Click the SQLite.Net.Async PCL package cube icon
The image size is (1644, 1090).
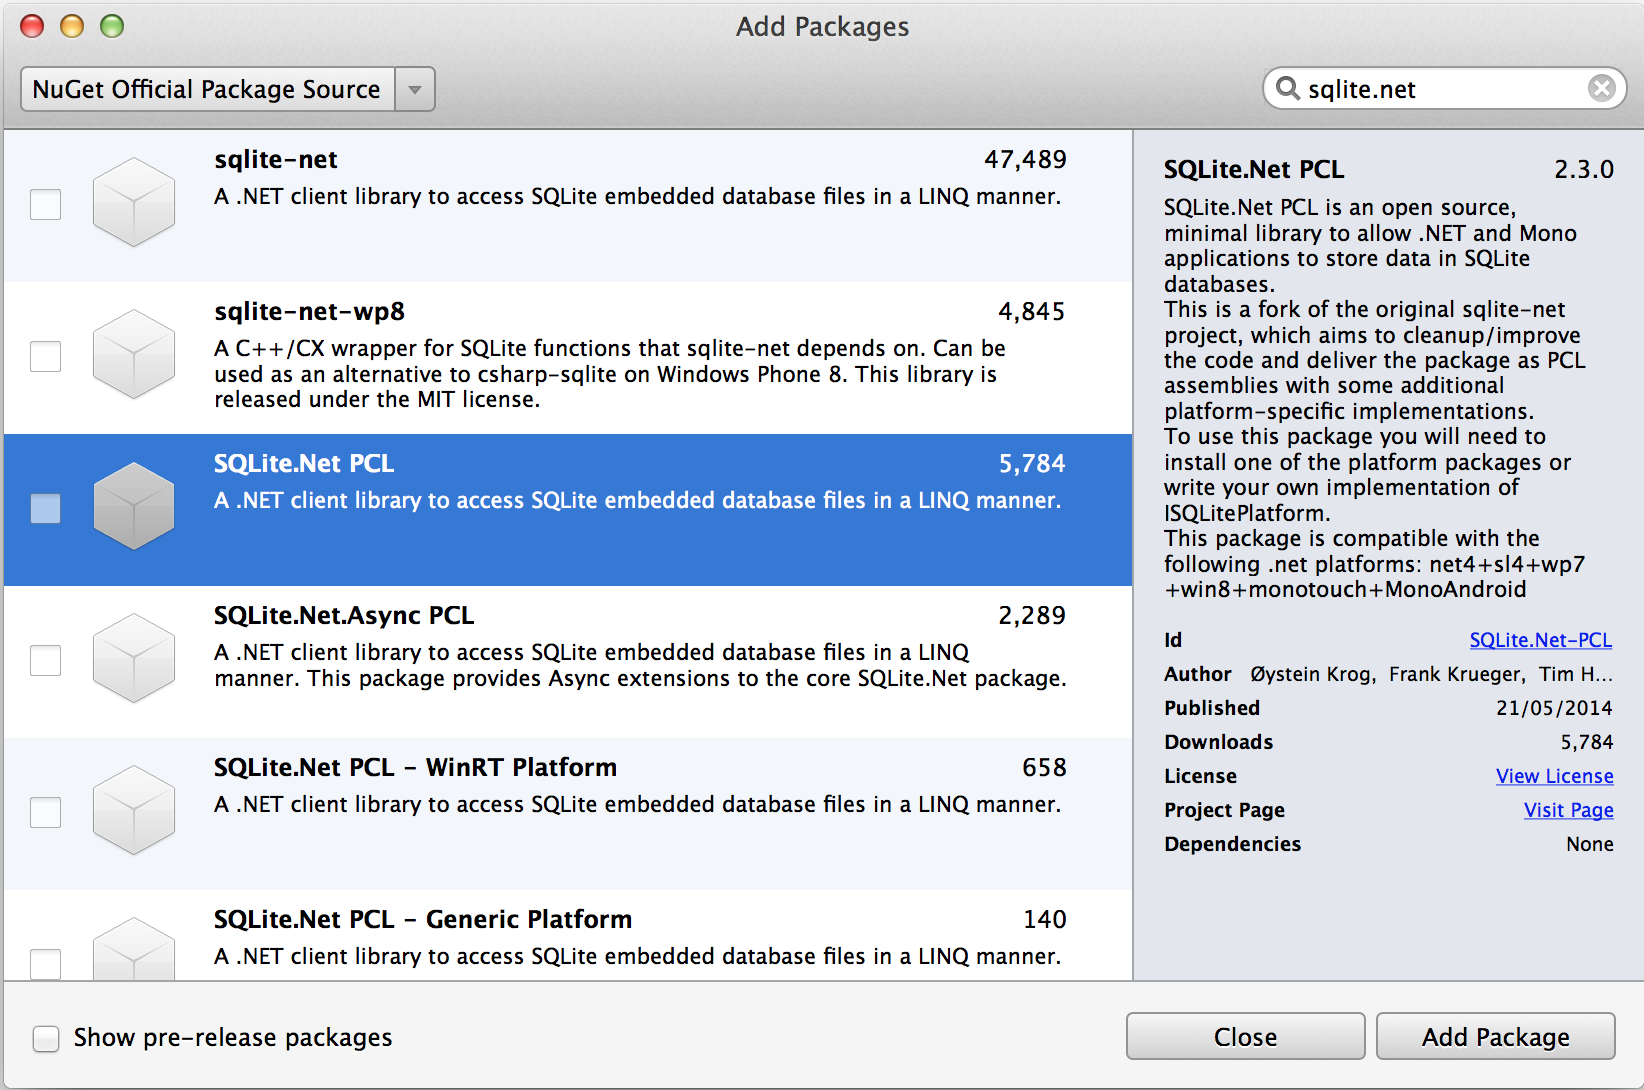click(133, 658)
